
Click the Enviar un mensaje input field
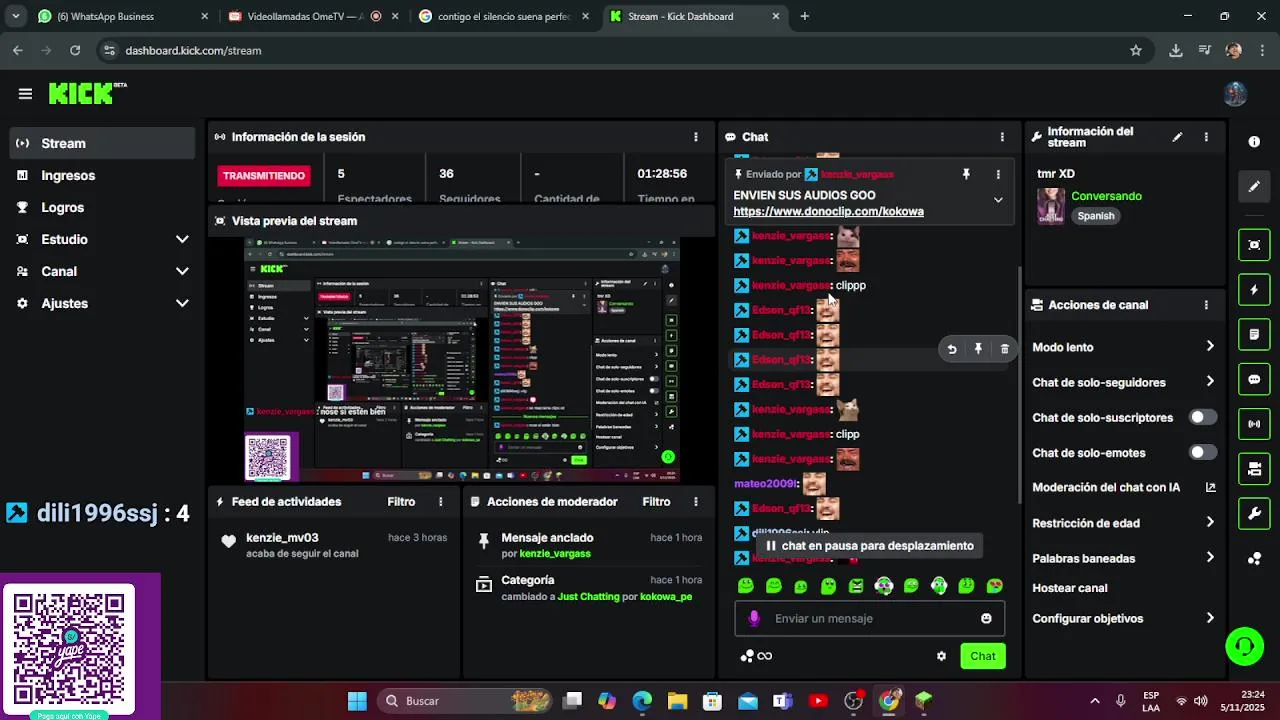pos(869,619)
